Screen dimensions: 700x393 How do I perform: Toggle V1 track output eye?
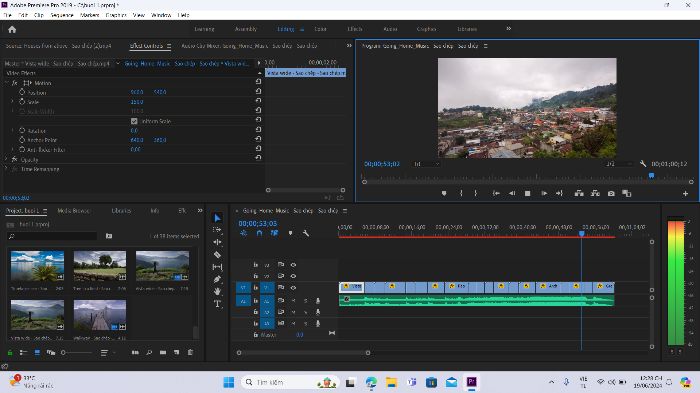(293, 288)
